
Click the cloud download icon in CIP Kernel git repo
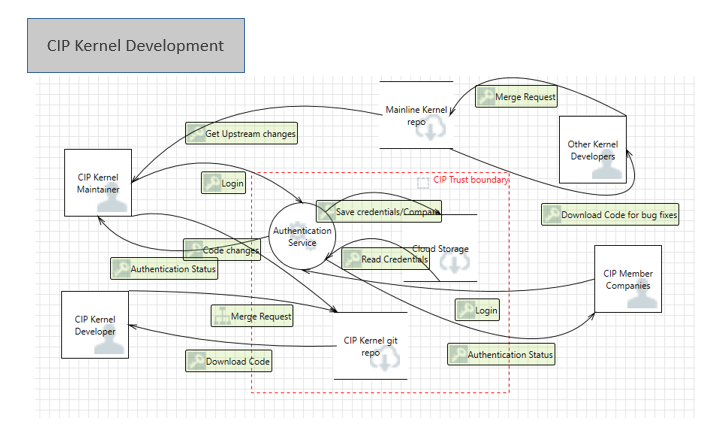pos(385,358)
